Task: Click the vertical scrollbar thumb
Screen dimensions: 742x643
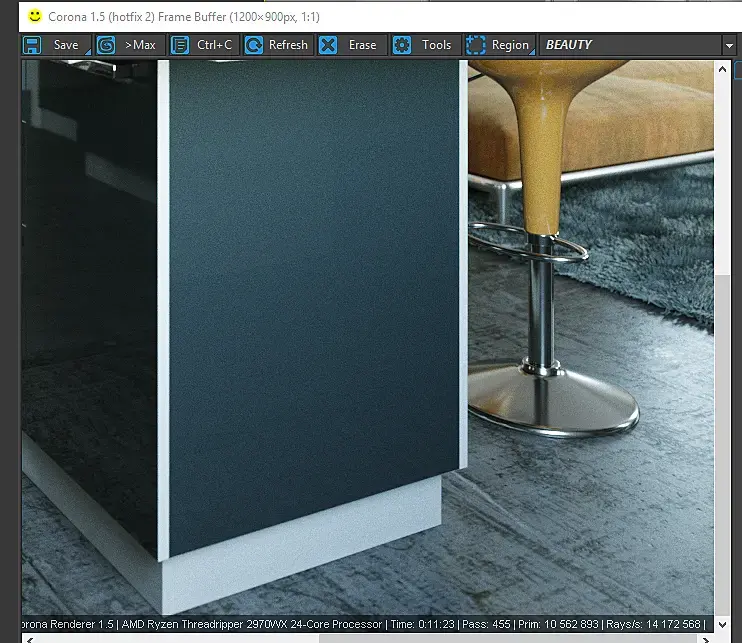Action: [722, 443]
